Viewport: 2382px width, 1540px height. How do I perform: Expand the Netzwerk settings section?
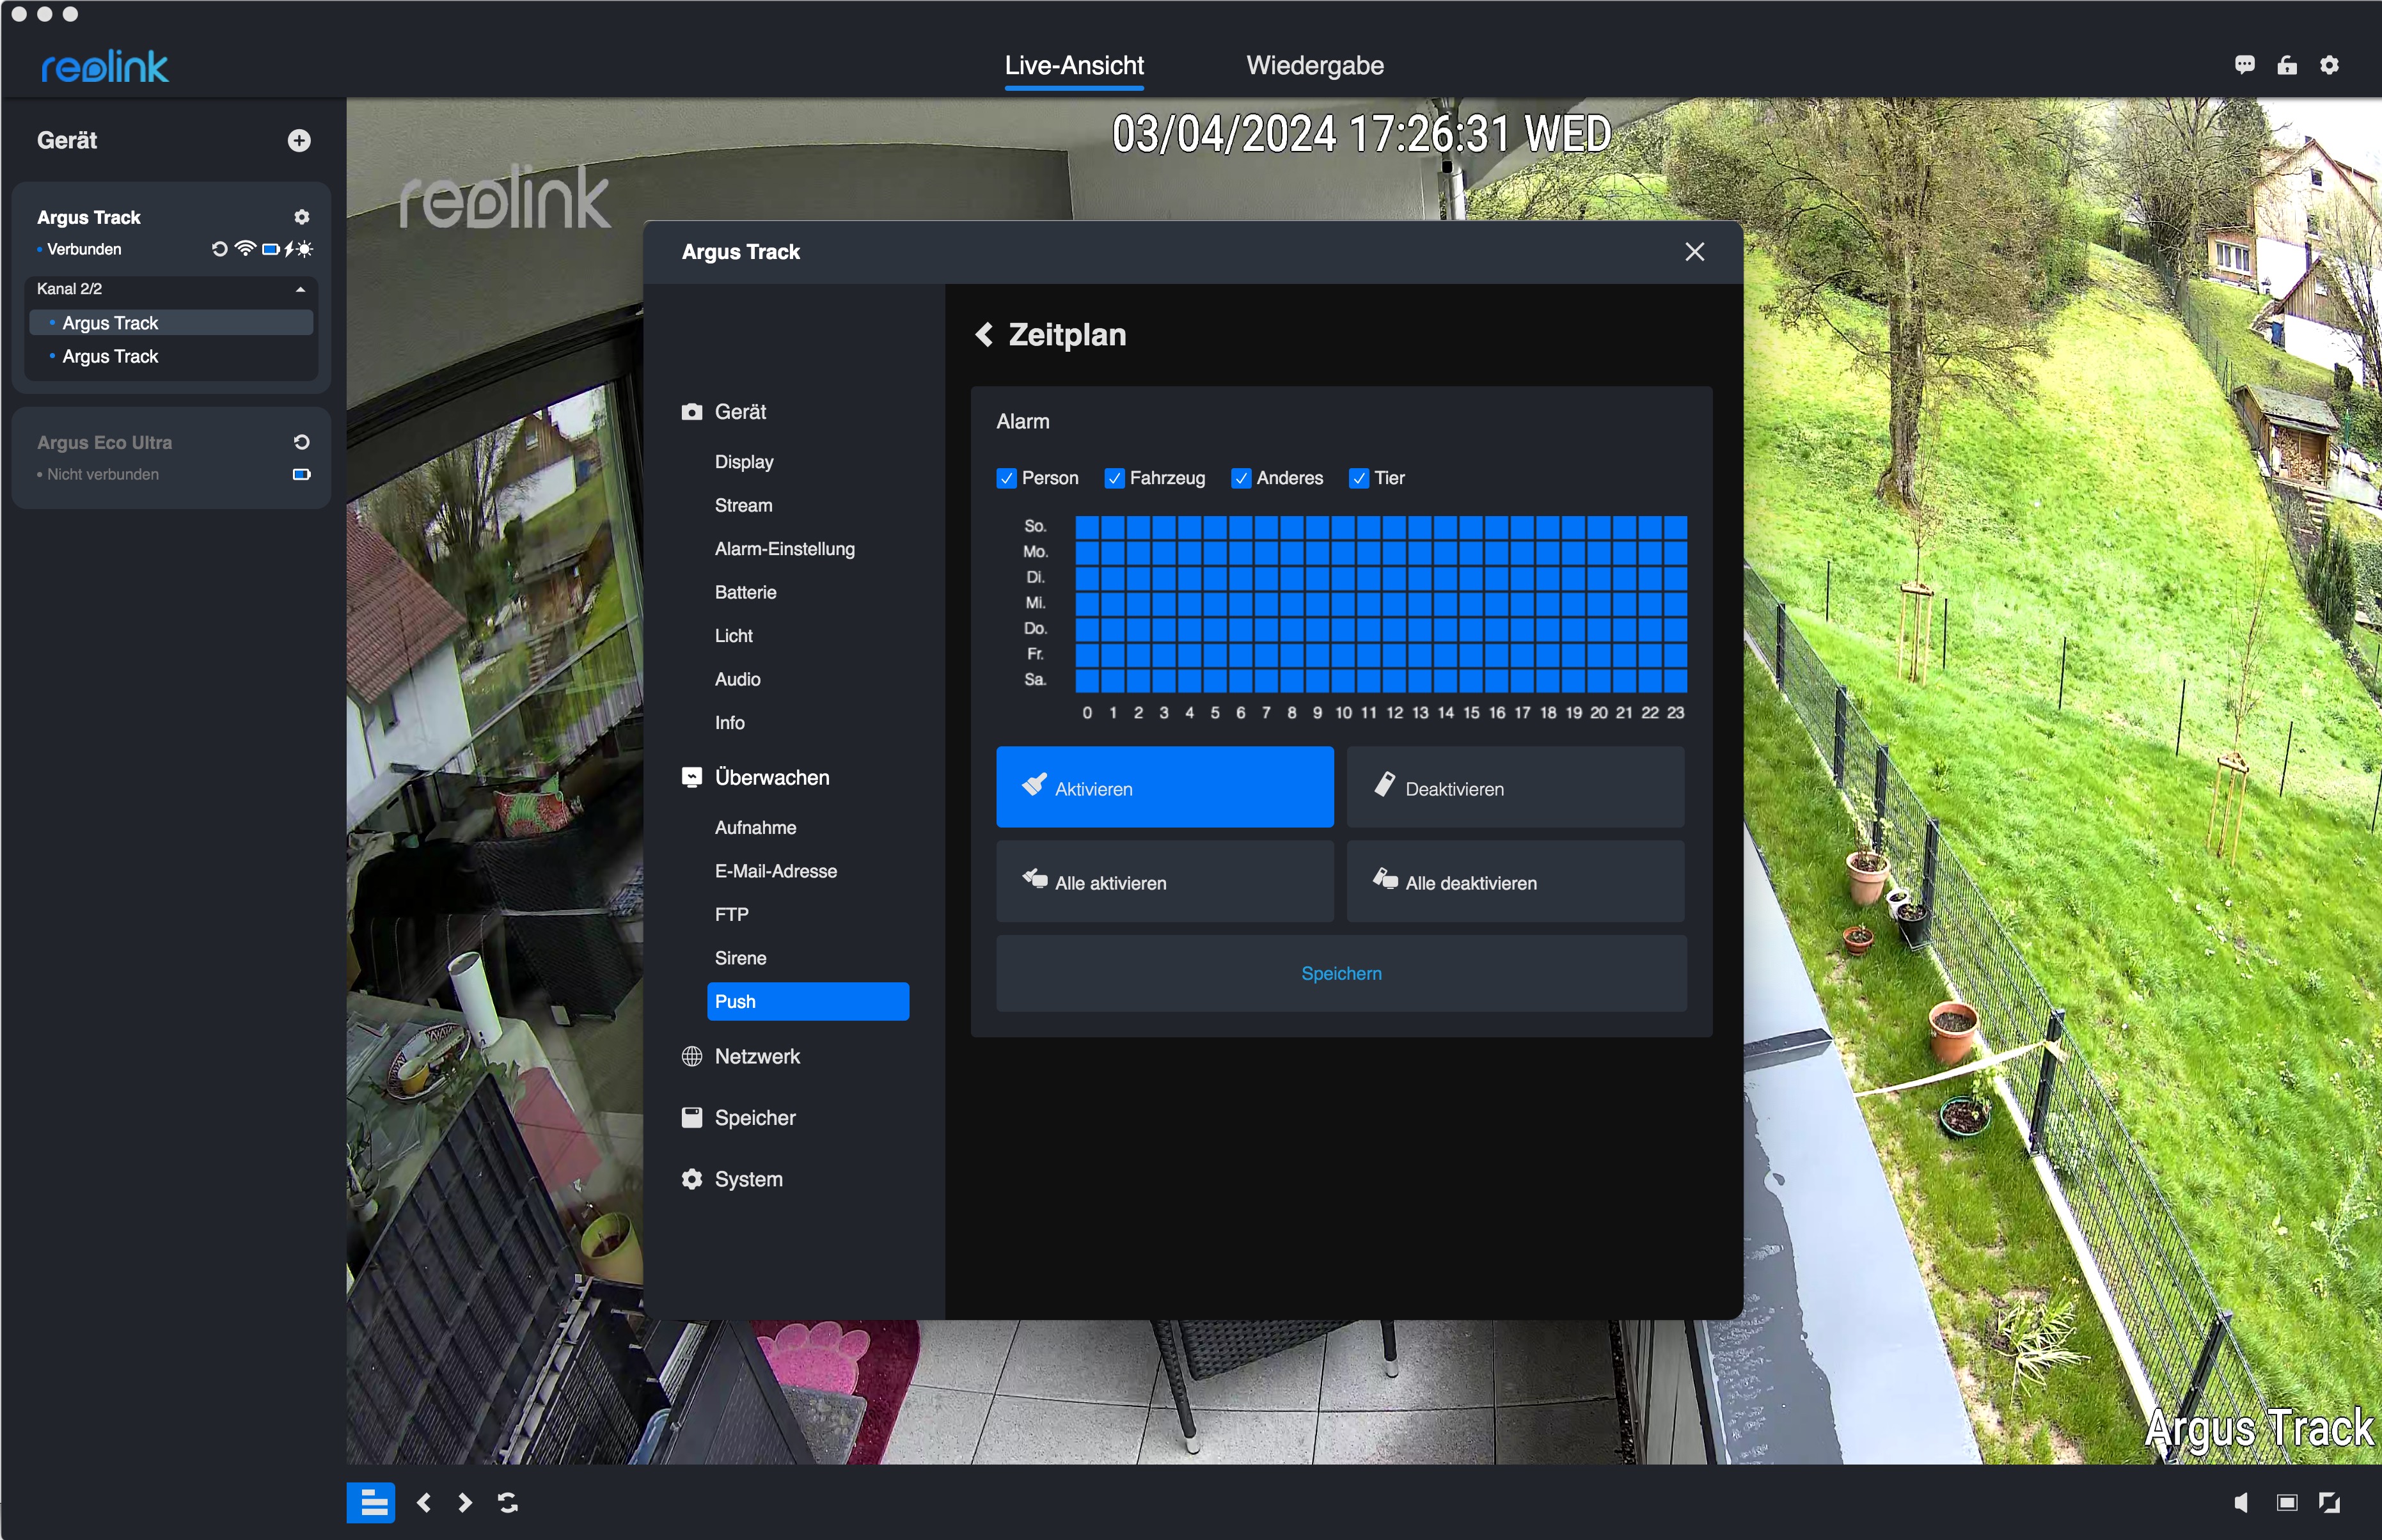pyautogui.click(x=757, y=1056)
